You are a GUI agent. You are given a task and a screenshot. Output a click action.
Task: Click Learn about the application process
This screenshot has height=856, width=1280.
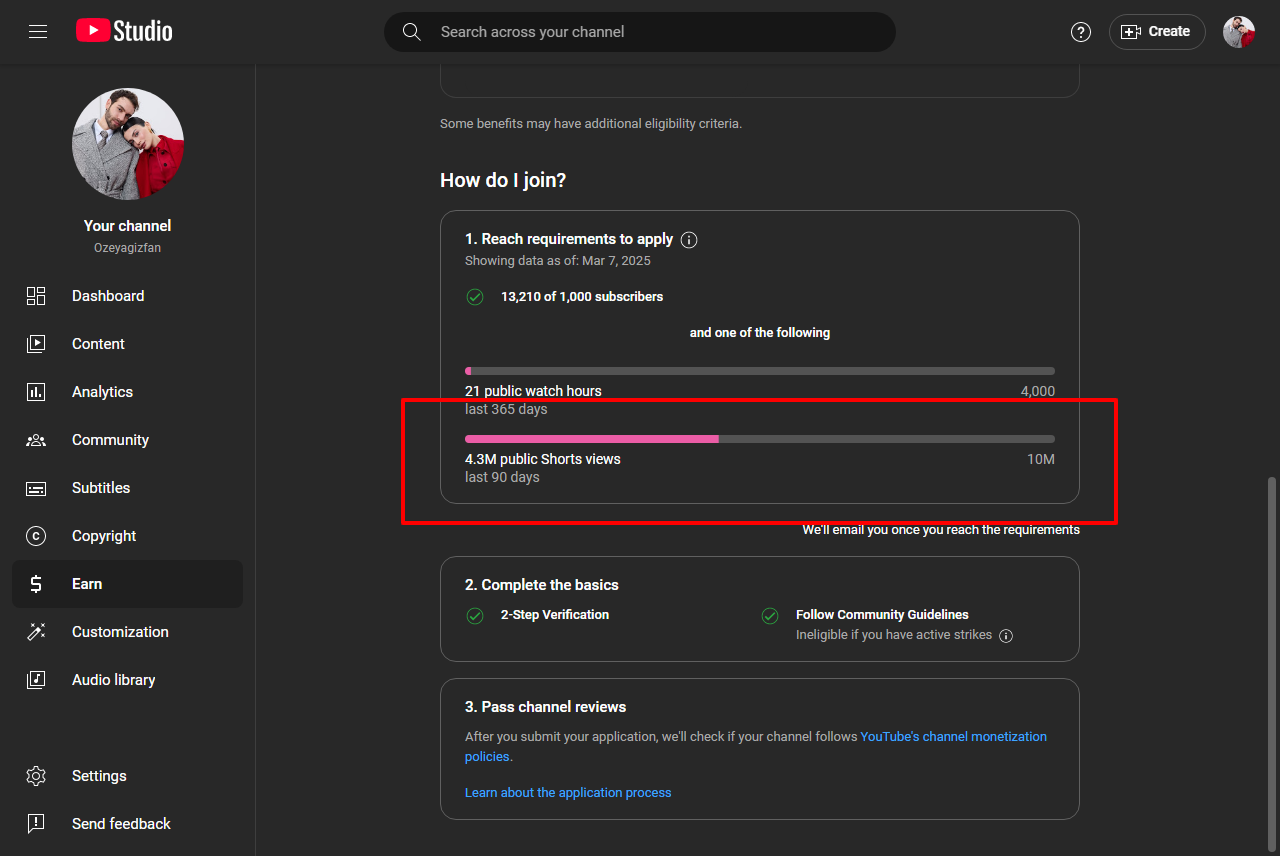tap(568, 793)
